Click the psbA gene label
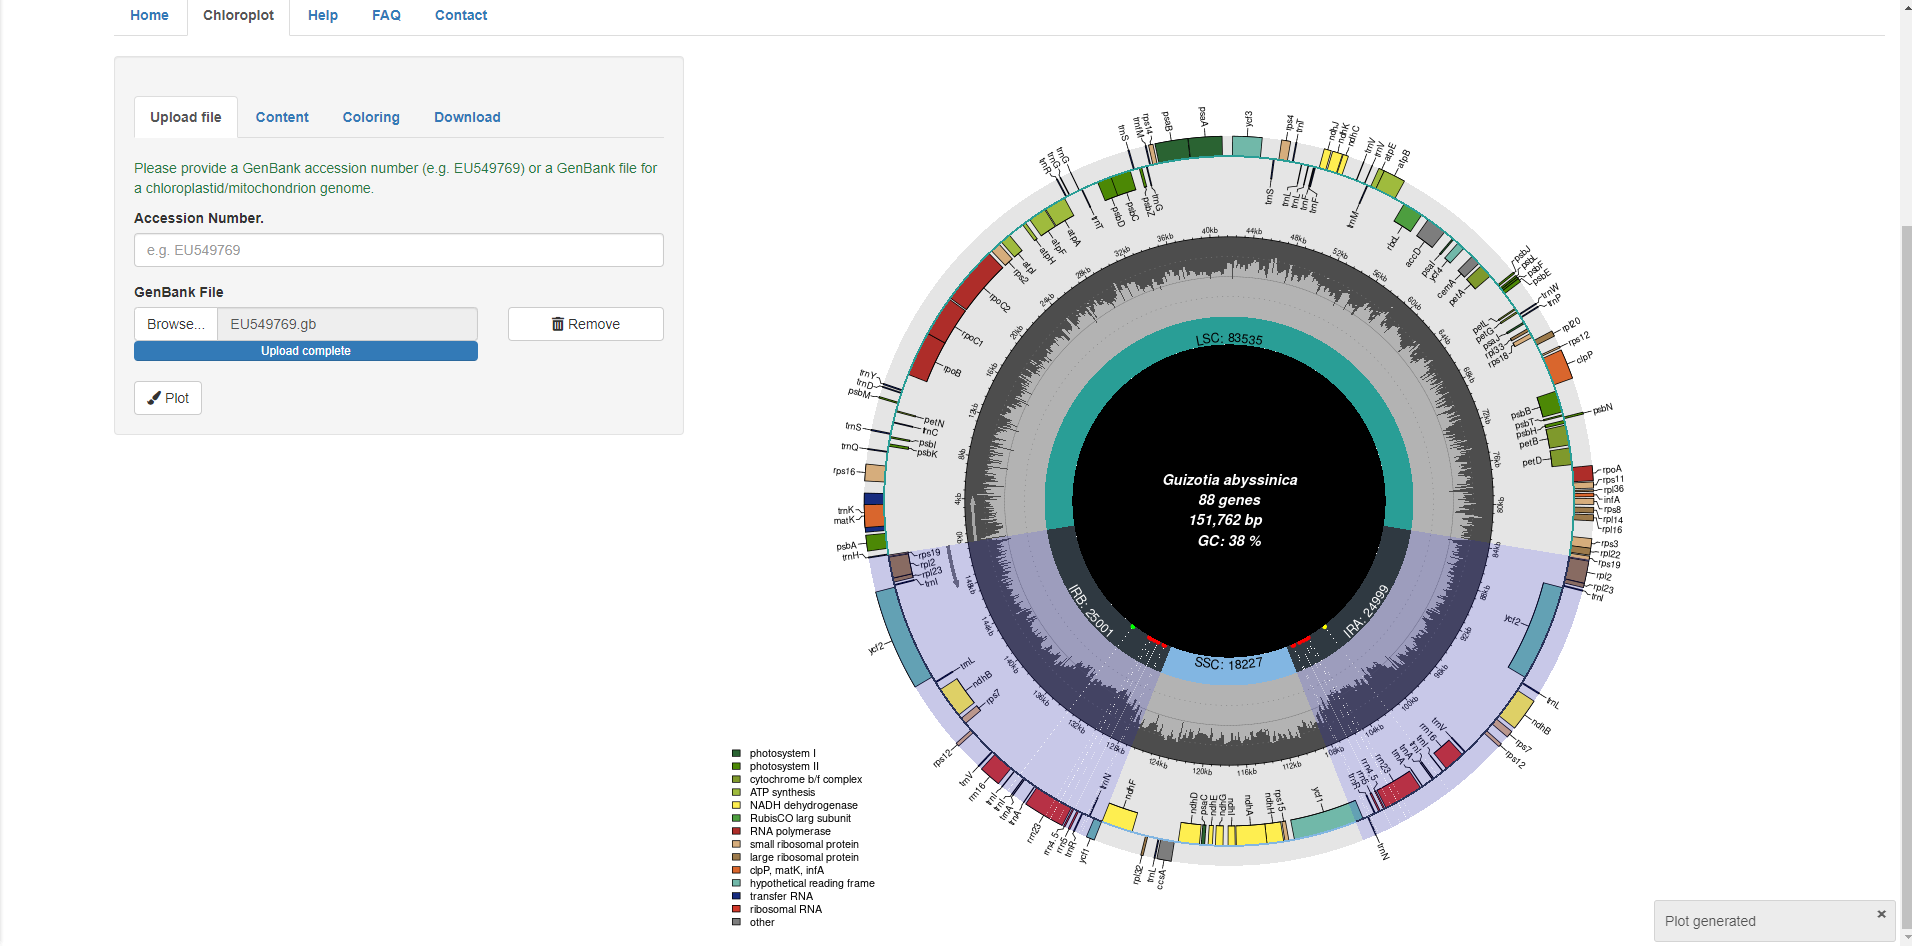Viewport: 1912px width, 946px height. 846,546
